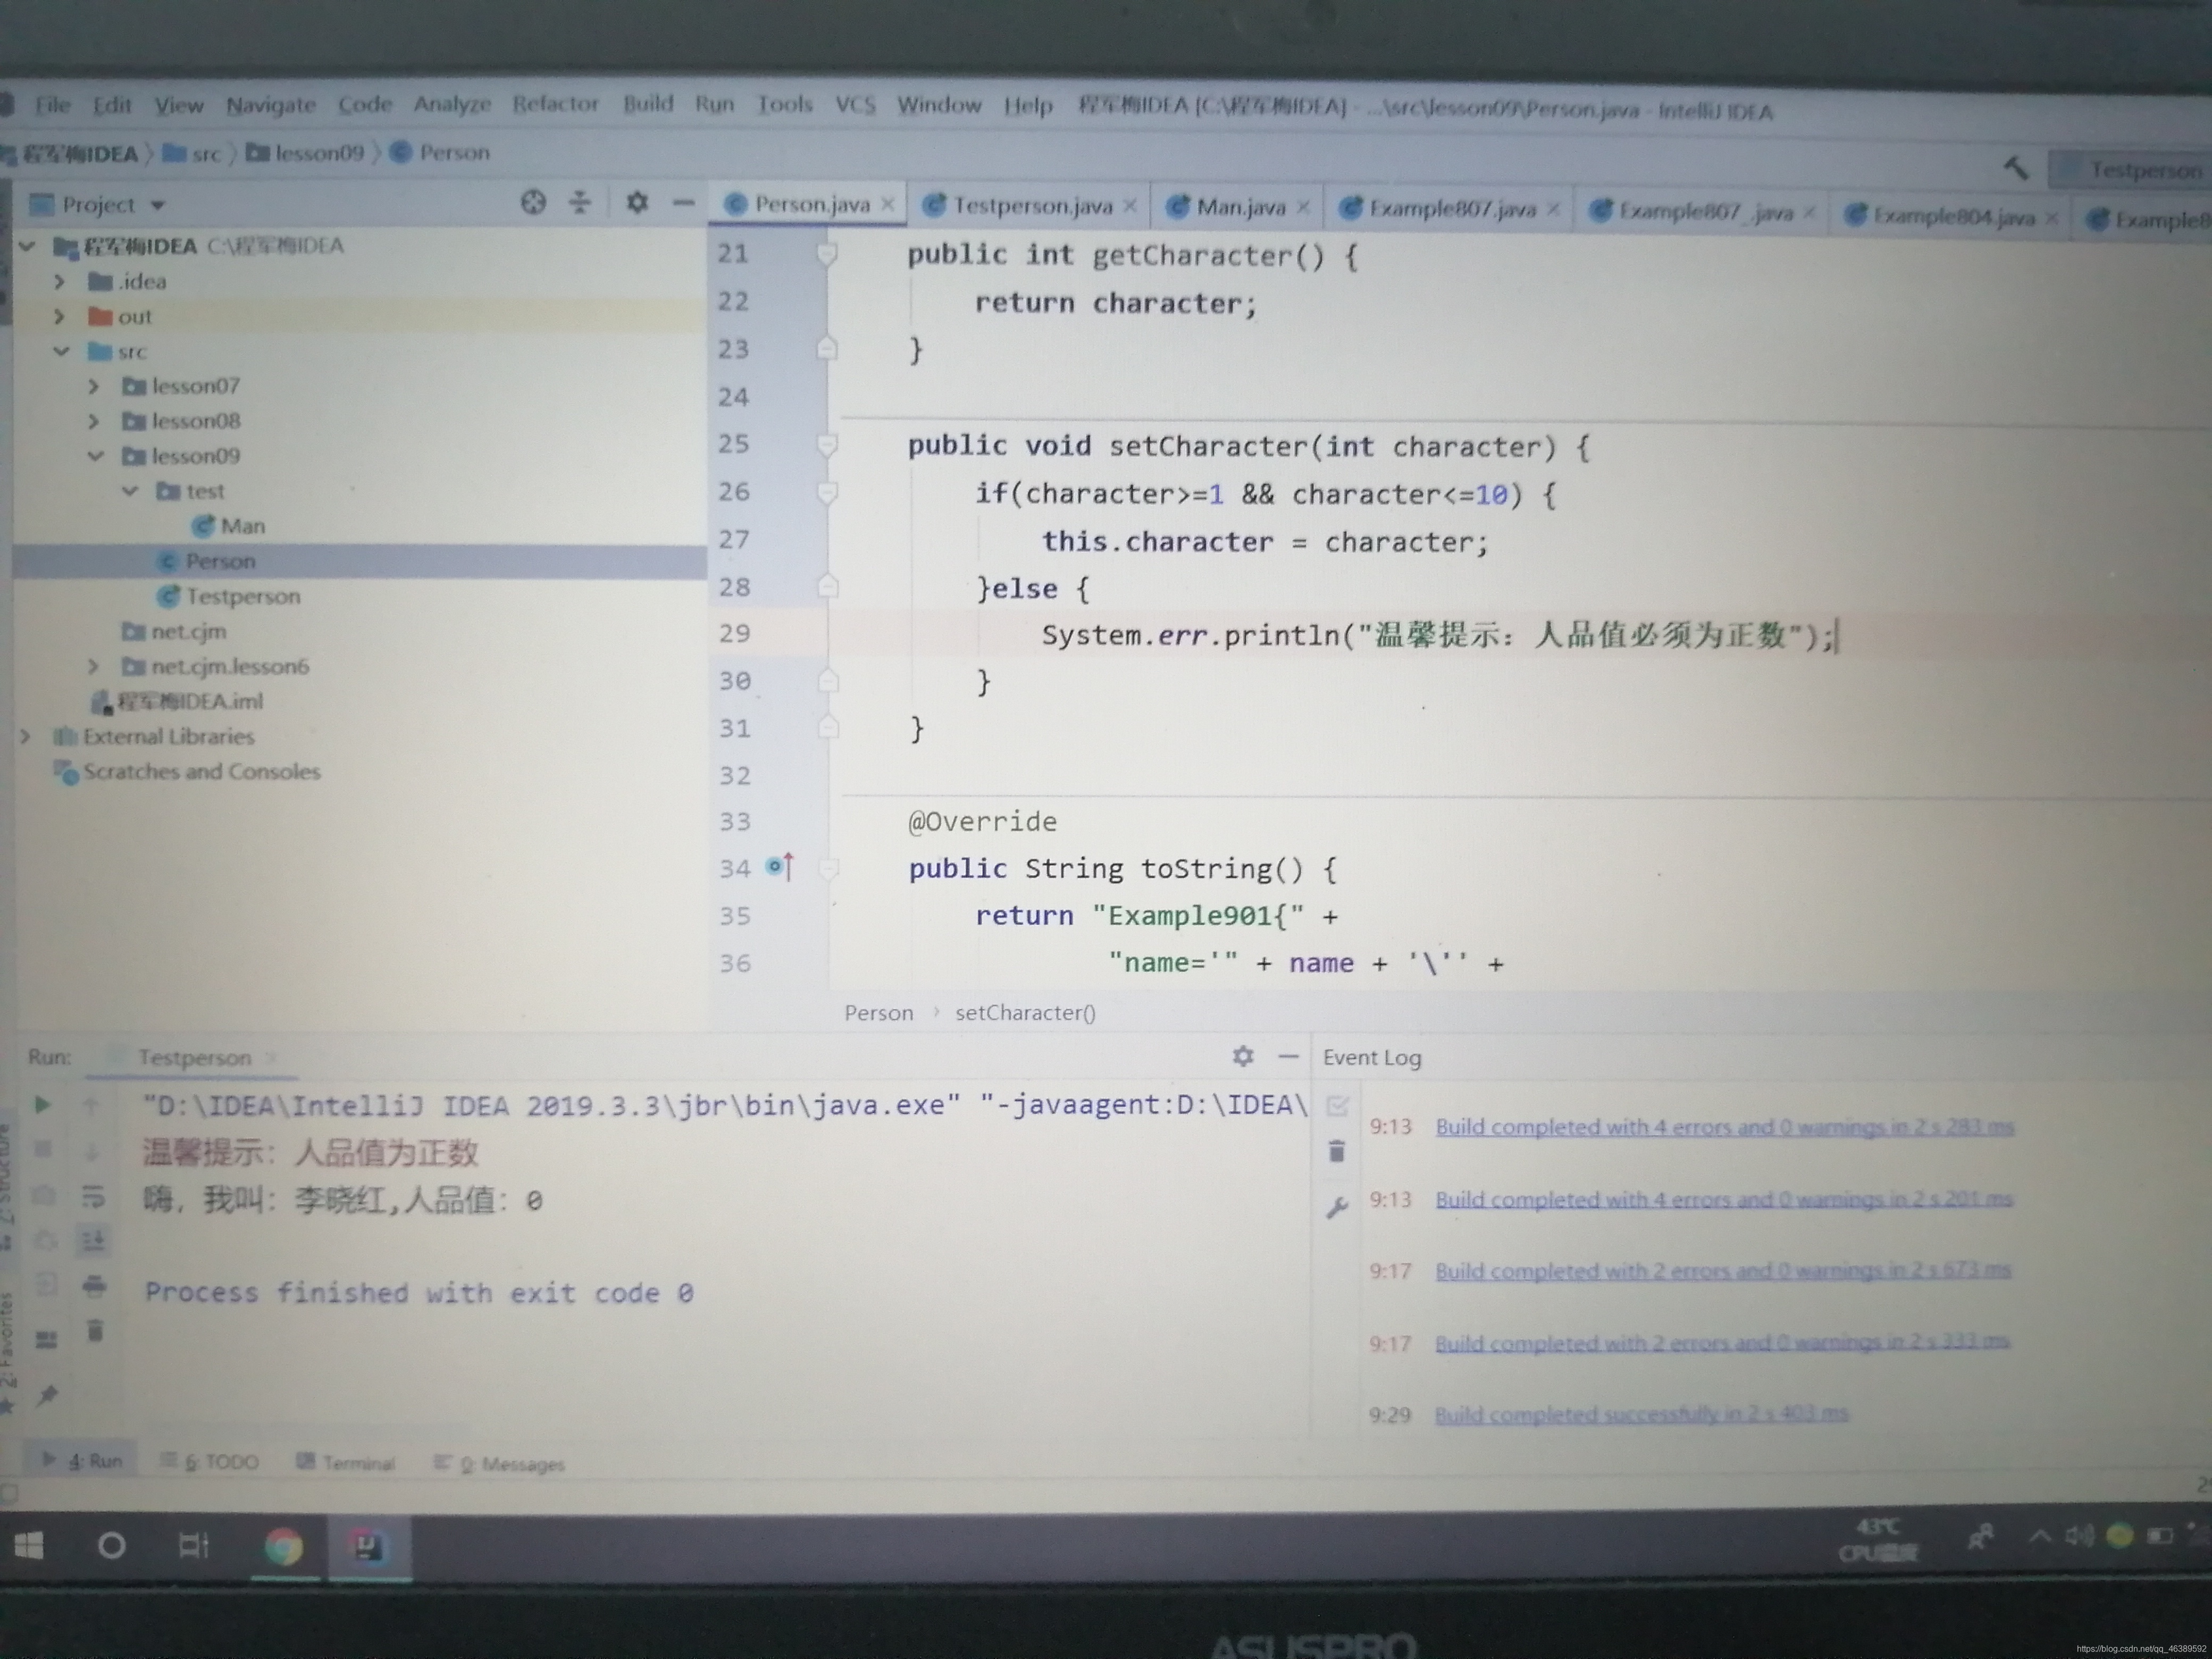This screenshot has width=2212, height=1659.
Task: Rerun Testperson with green play button
Action: (42, 1104)
